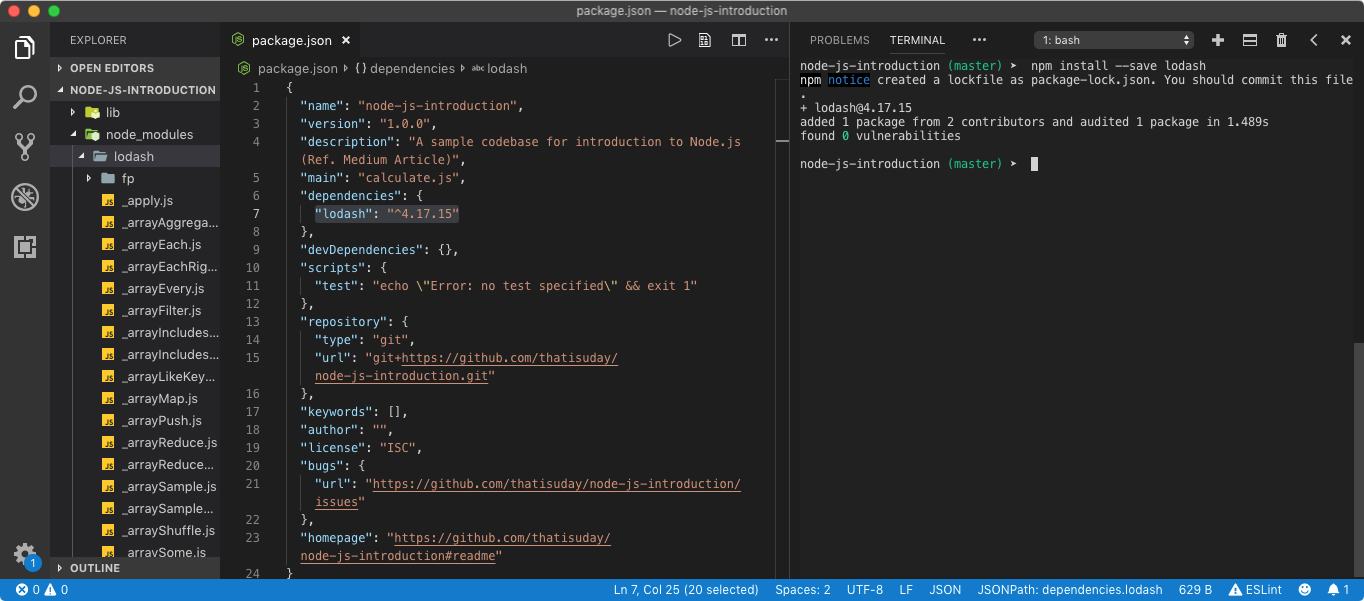Switch to the Problems tab
The width and height of the screenshot is (1364, 601).
[x=839, y=40]
